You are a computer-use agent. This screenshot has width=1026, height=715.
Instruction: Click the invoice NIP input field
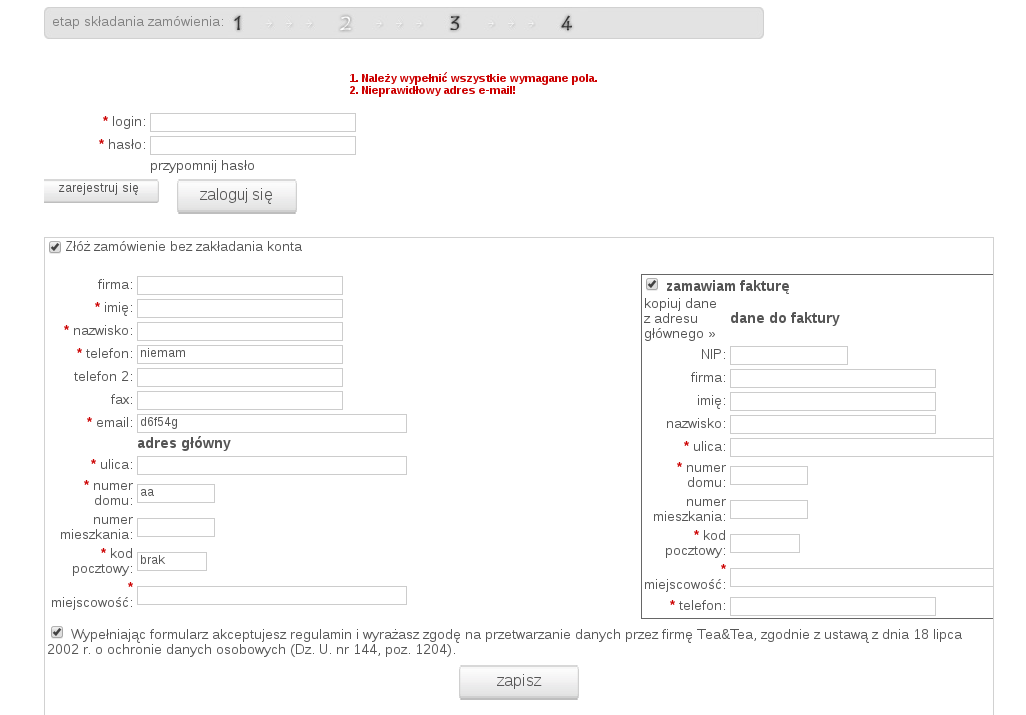[788, 355]
